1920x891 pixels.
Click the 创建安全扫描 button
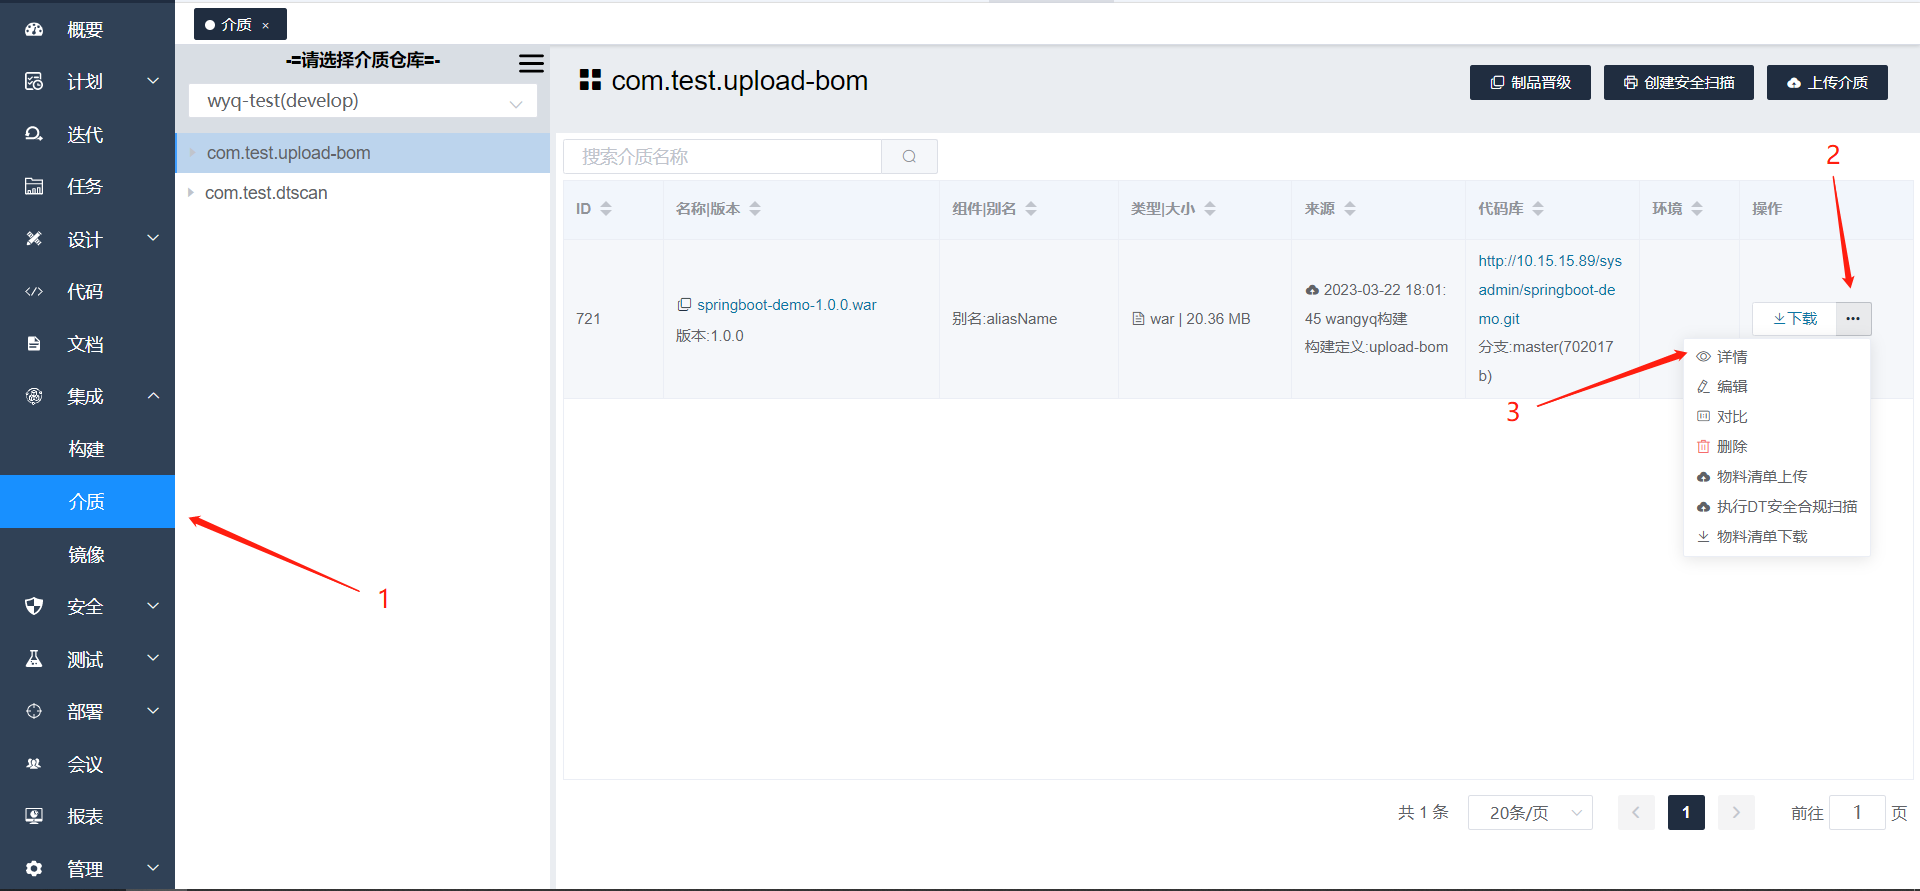pyautogui.click(x=1678, y=82)
